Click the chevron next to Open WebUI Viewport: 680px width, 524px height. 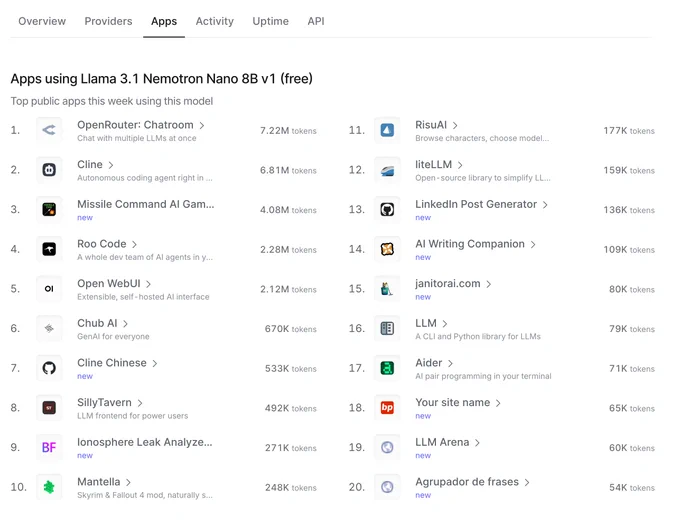(148, 284)
